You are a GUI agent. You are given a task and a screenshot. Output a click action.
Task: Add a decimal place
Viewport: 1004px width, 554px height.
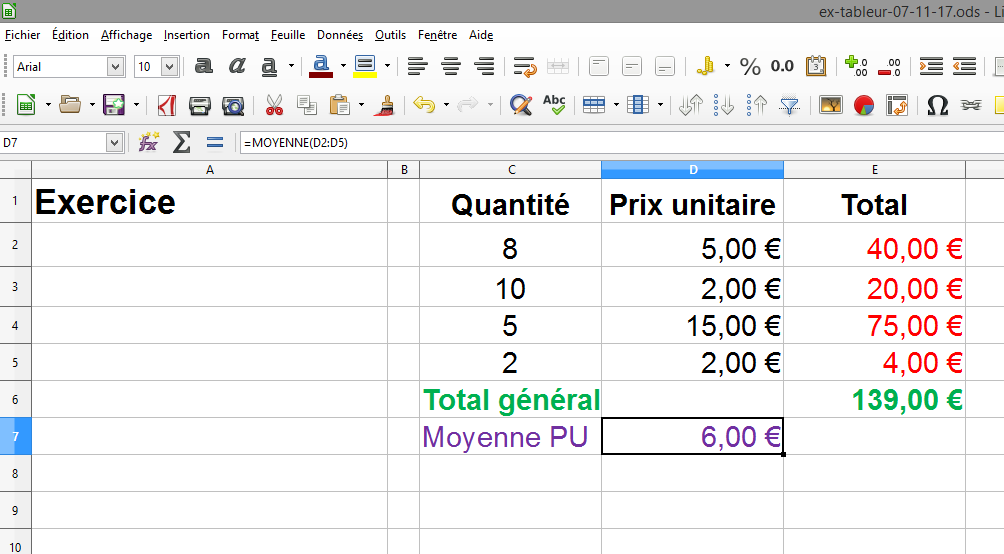857,66
